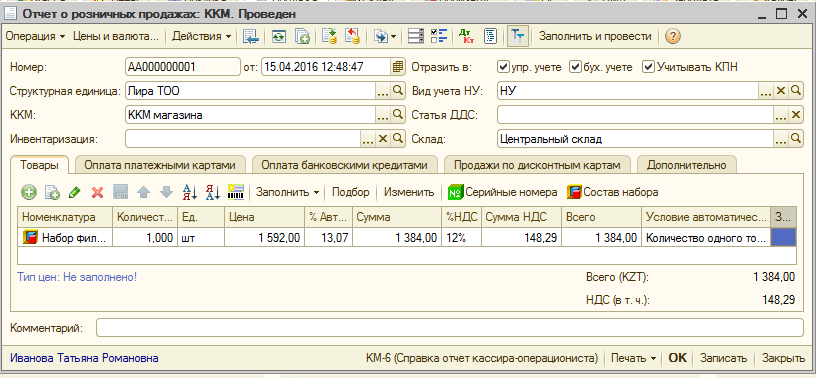Choose Структурная единица via ellipsis button

coord(382,91)
